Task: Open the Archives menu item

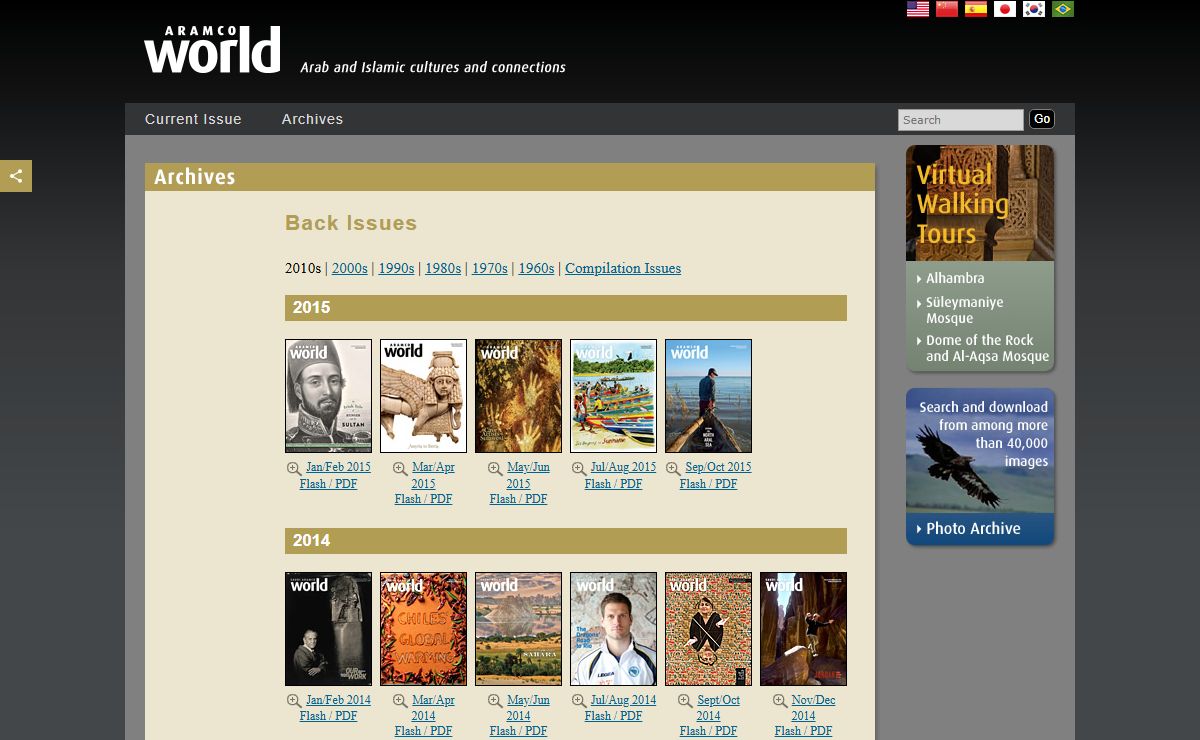Action: point(312,119)
